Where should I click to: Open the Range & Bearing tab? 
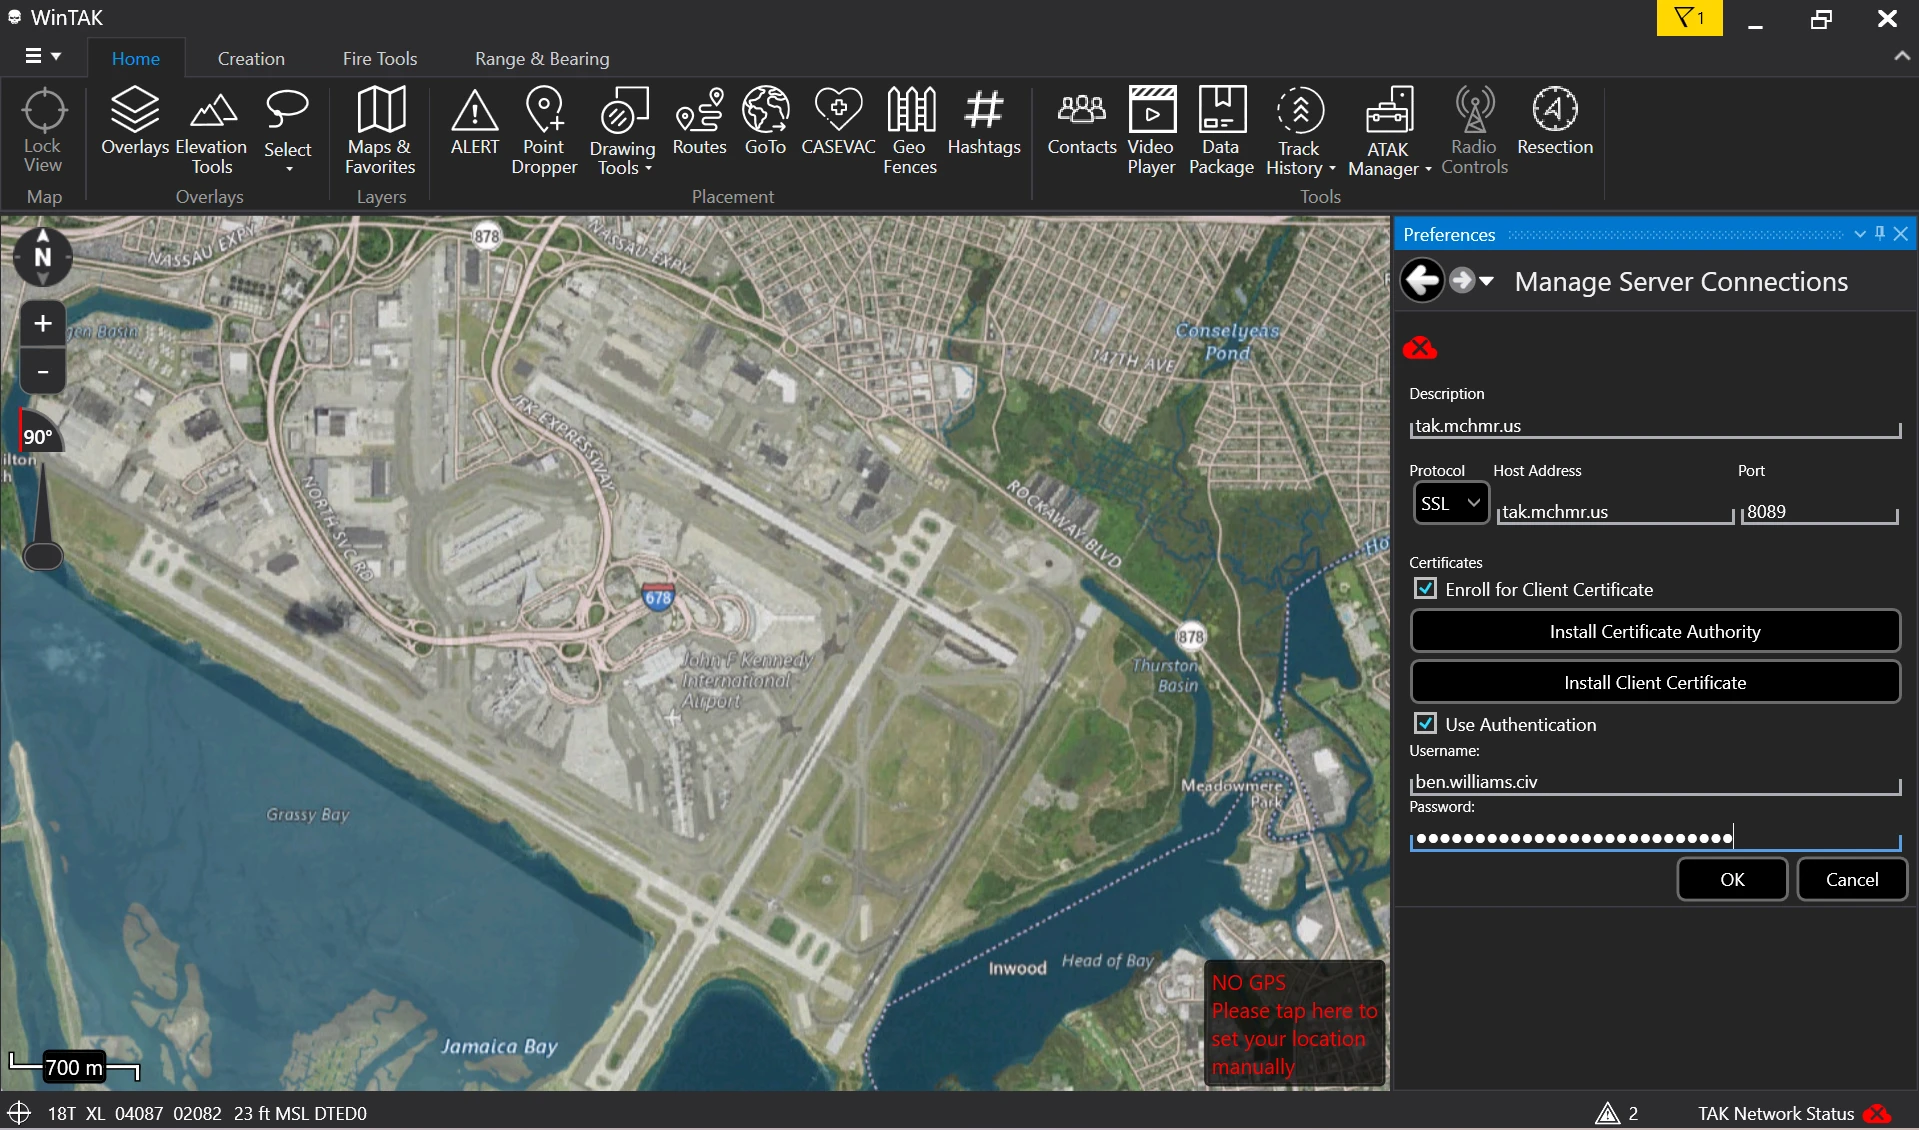tap(542, 59)
